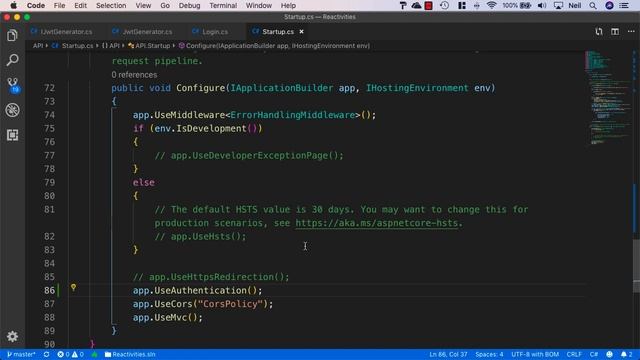Open the View menu
The width and height of the screenshot is (640, 360).
143,5
